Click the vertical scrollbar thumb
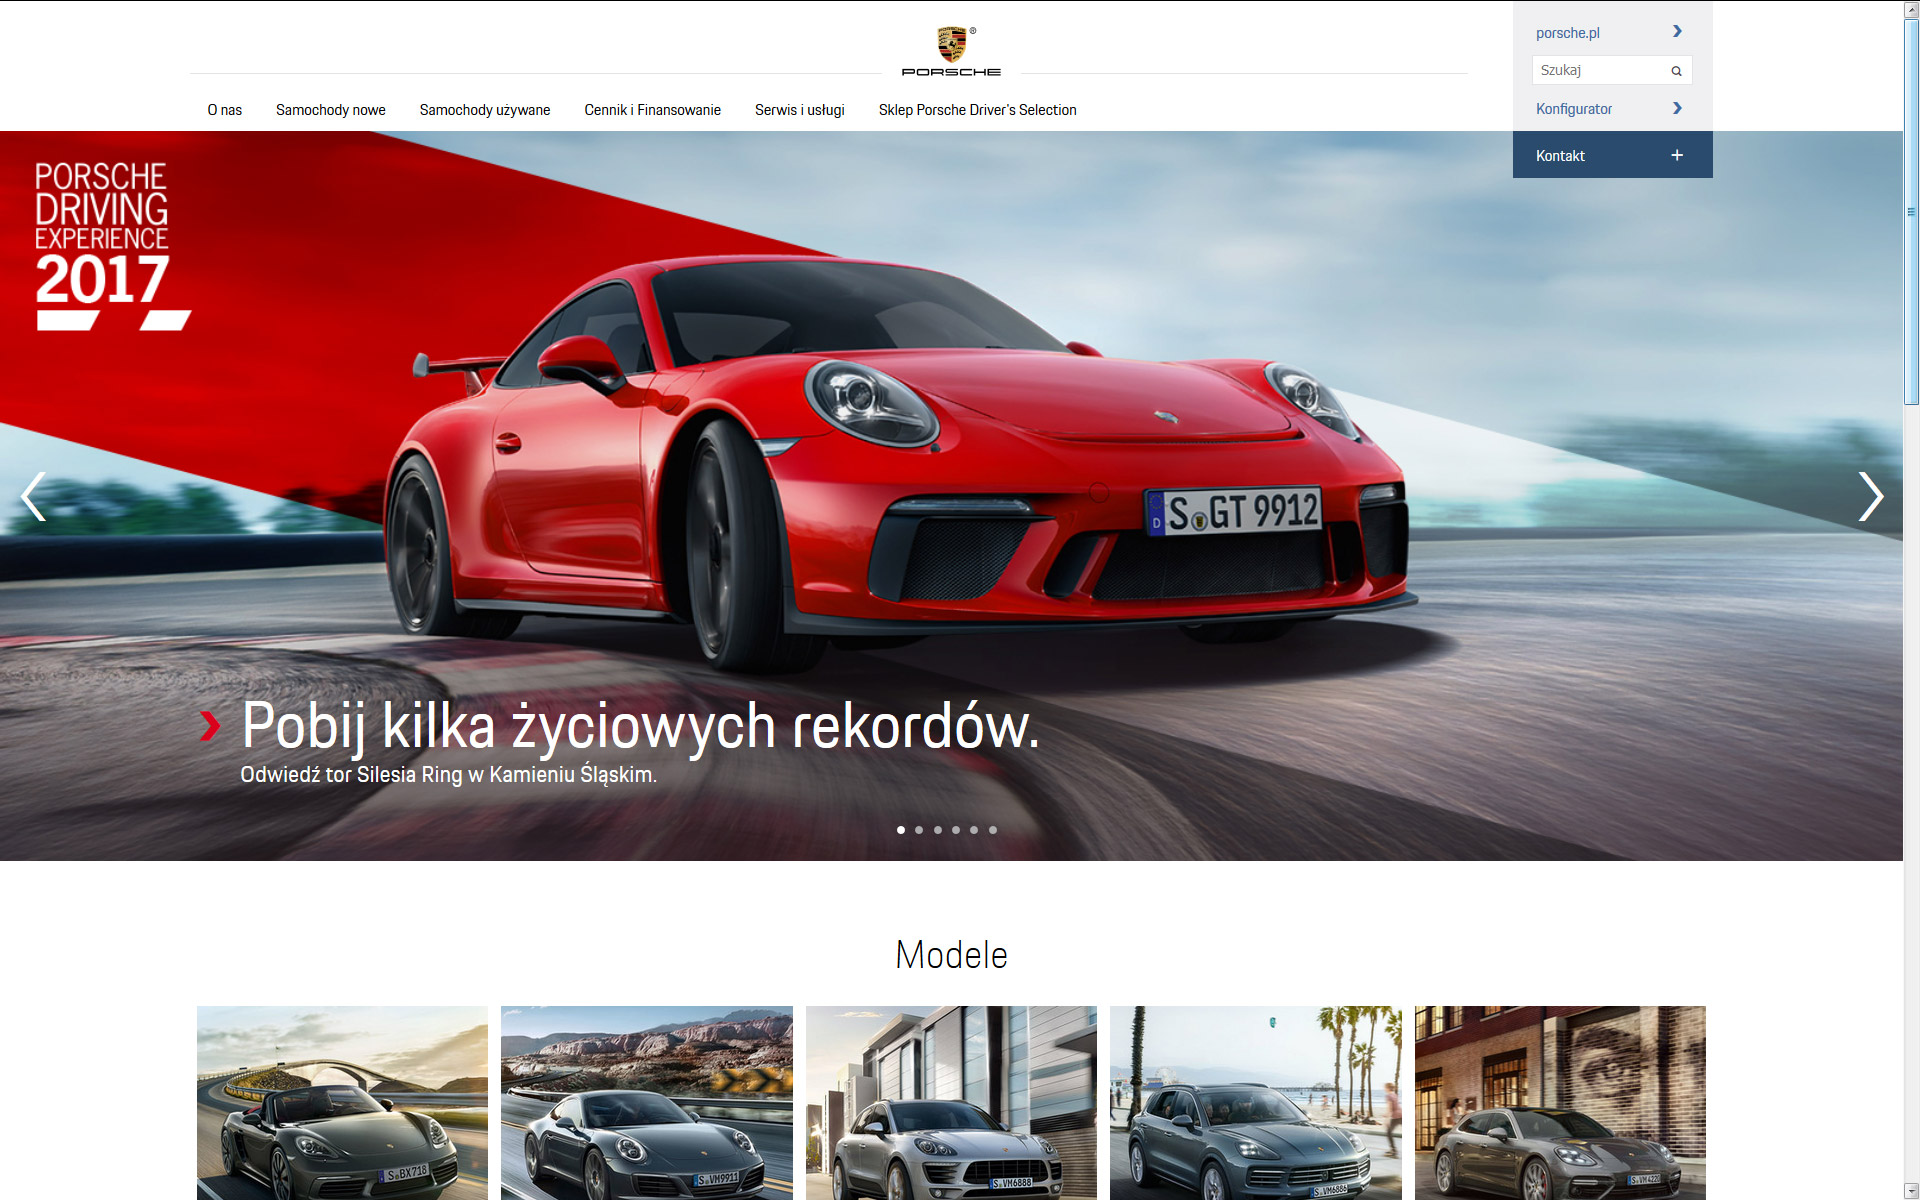The image size is (1920, 1200). 1911,210
